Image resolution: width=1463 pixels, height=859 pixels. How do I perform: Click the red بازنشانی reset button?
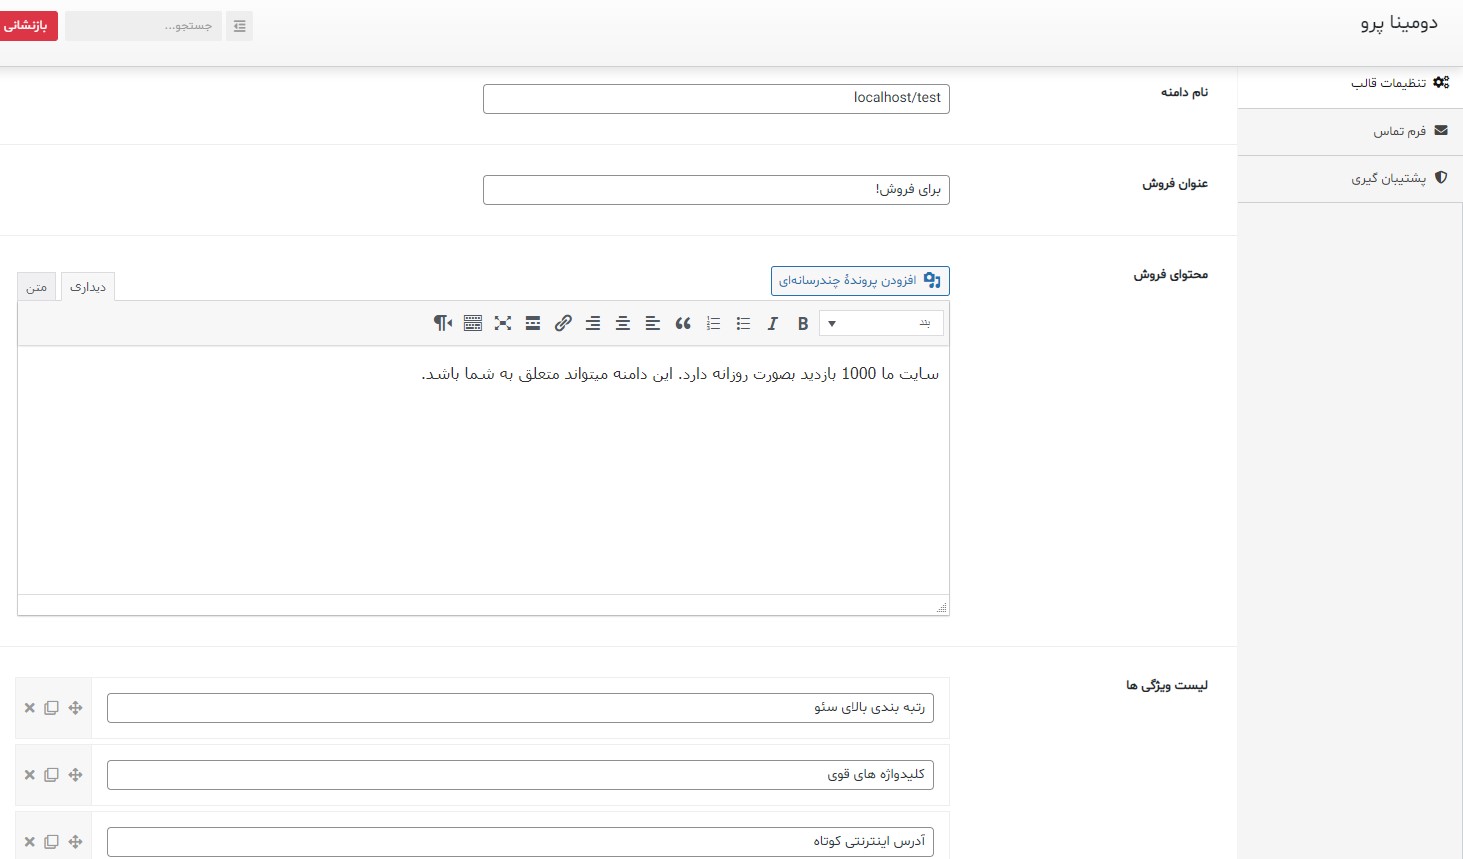(x=28, y=26)
